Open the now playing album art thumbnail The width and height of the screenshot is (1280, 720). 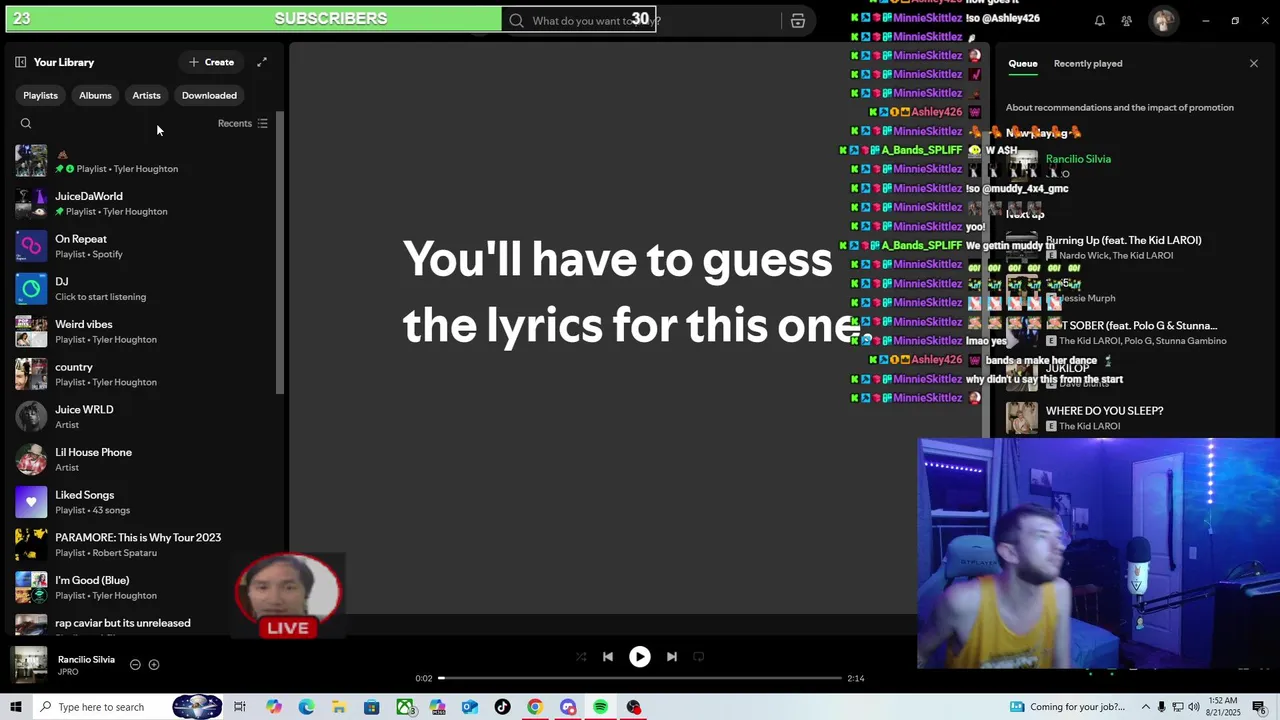(30, 665)
